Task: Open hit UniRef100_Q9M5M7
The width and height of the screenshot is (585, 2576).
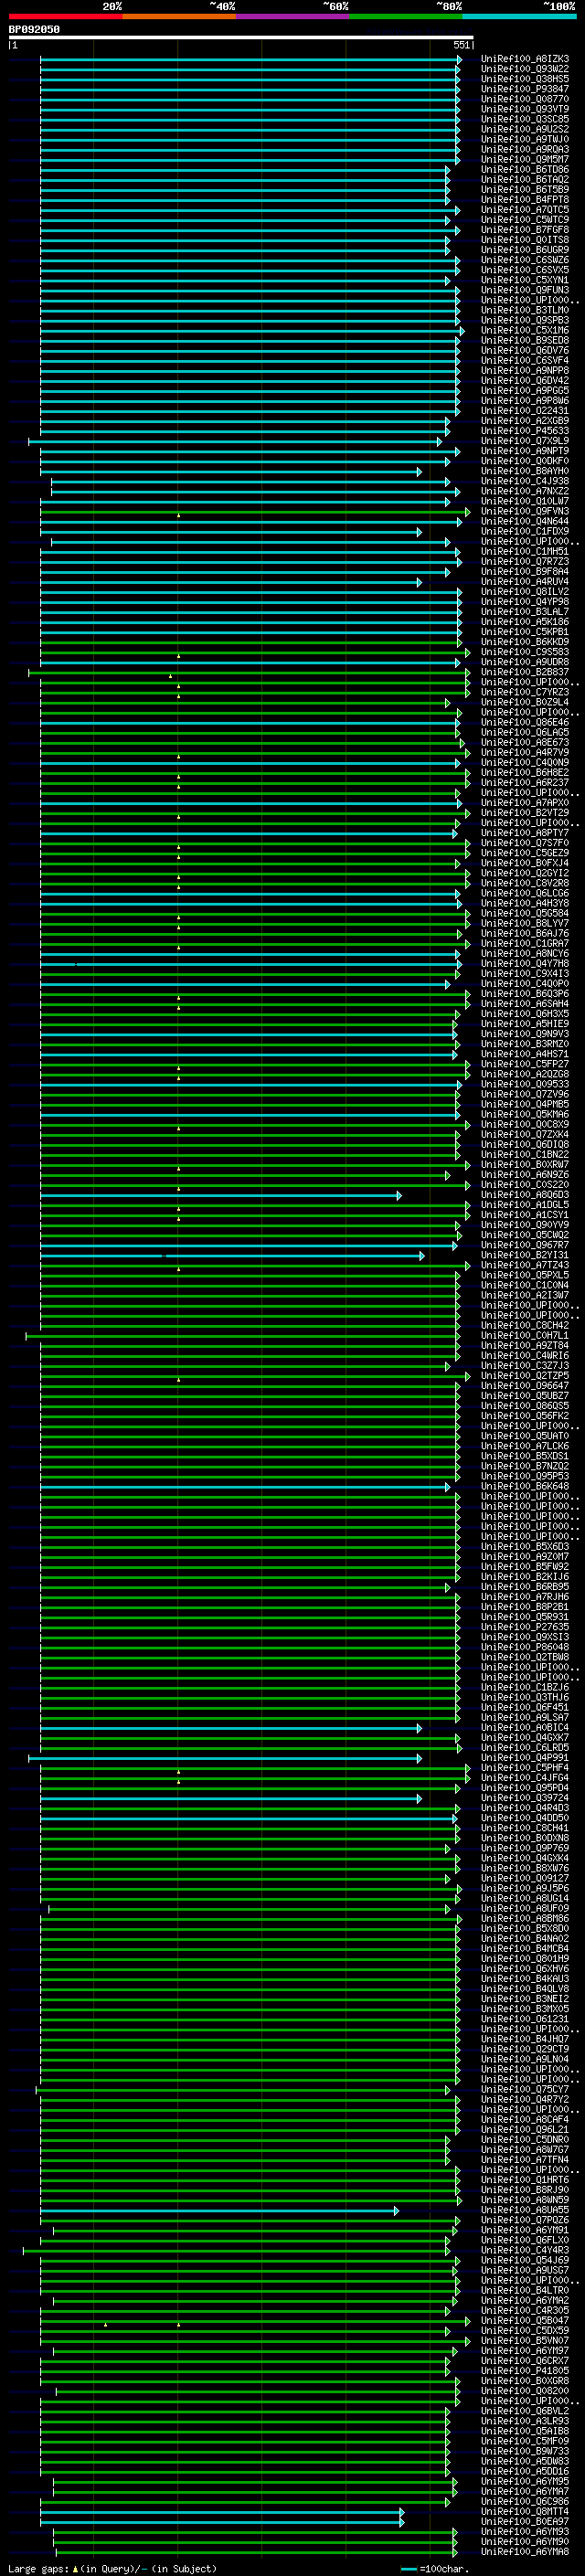Action: (x=525, y=160)
